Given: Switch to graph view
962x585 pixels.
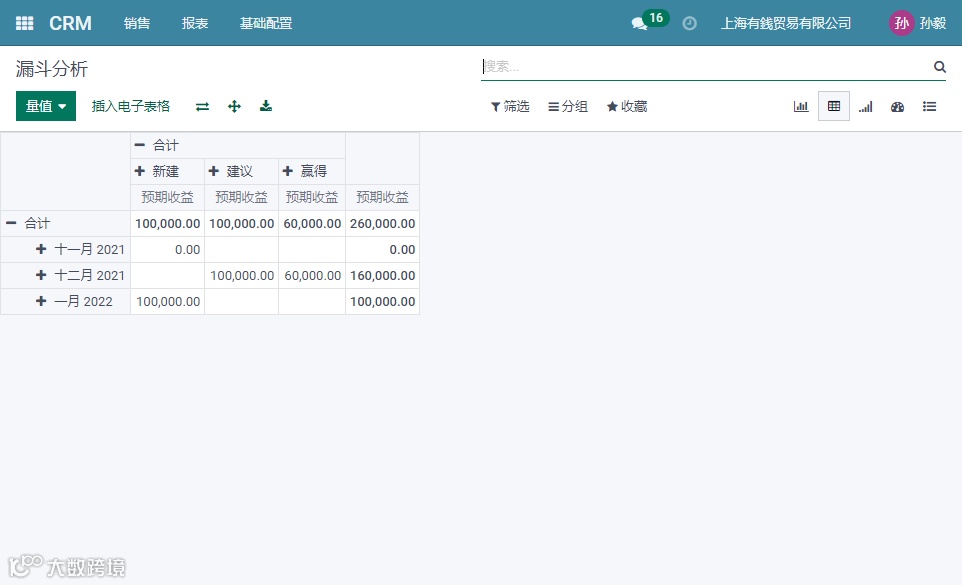Looking at the screenshot, I should 801,107.
